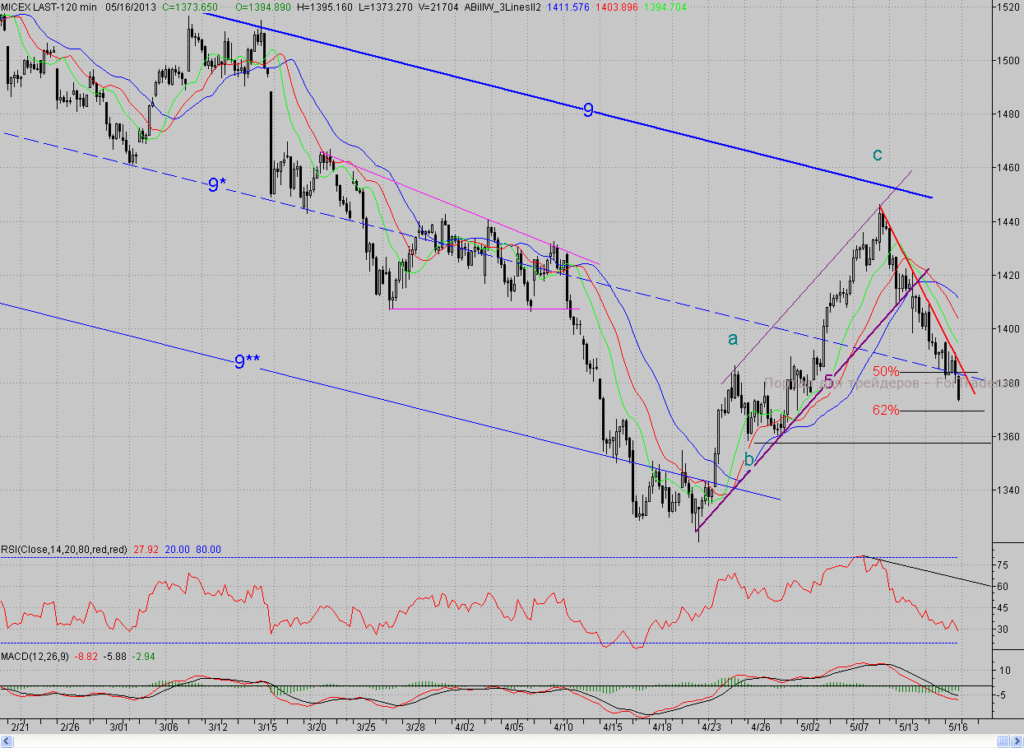Click the scroll-right arrow of the chart scrollbar

[1016, 741]
